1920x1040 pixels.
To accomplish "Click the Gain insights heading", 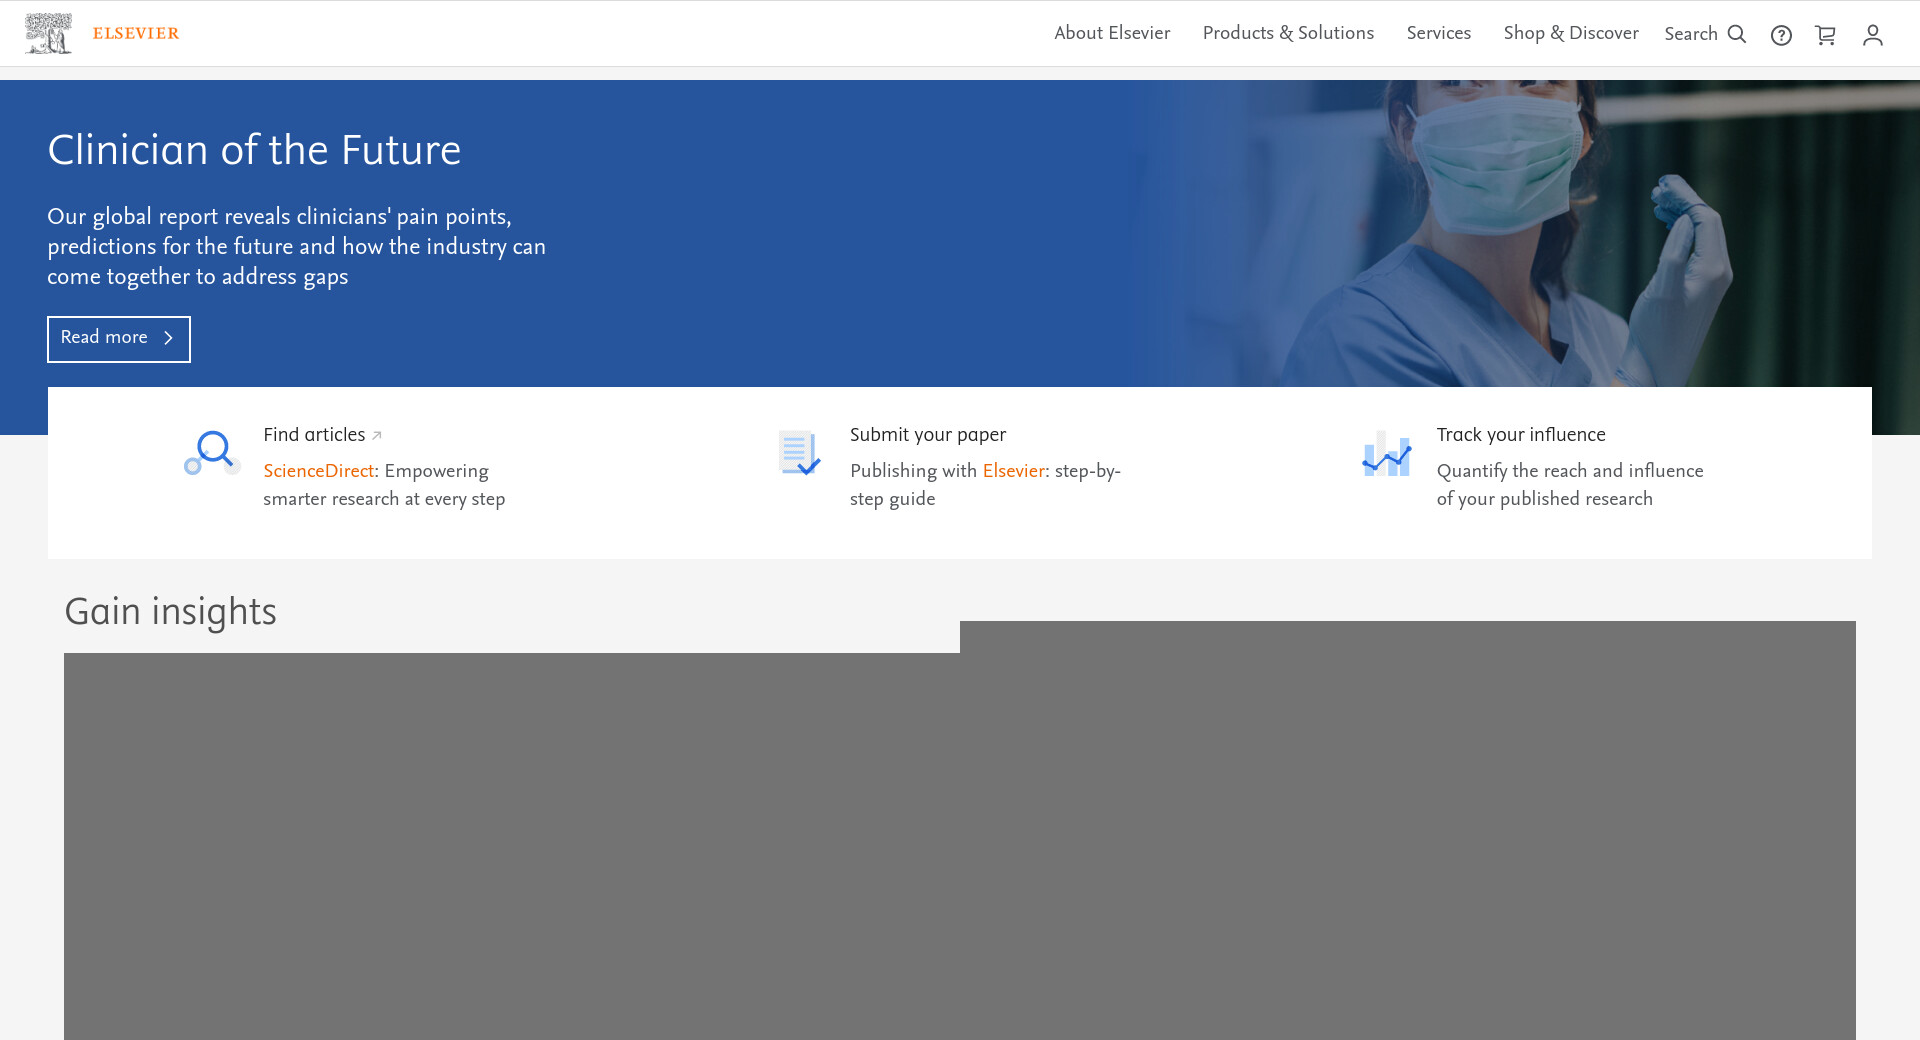I will [x=171, y=612].
